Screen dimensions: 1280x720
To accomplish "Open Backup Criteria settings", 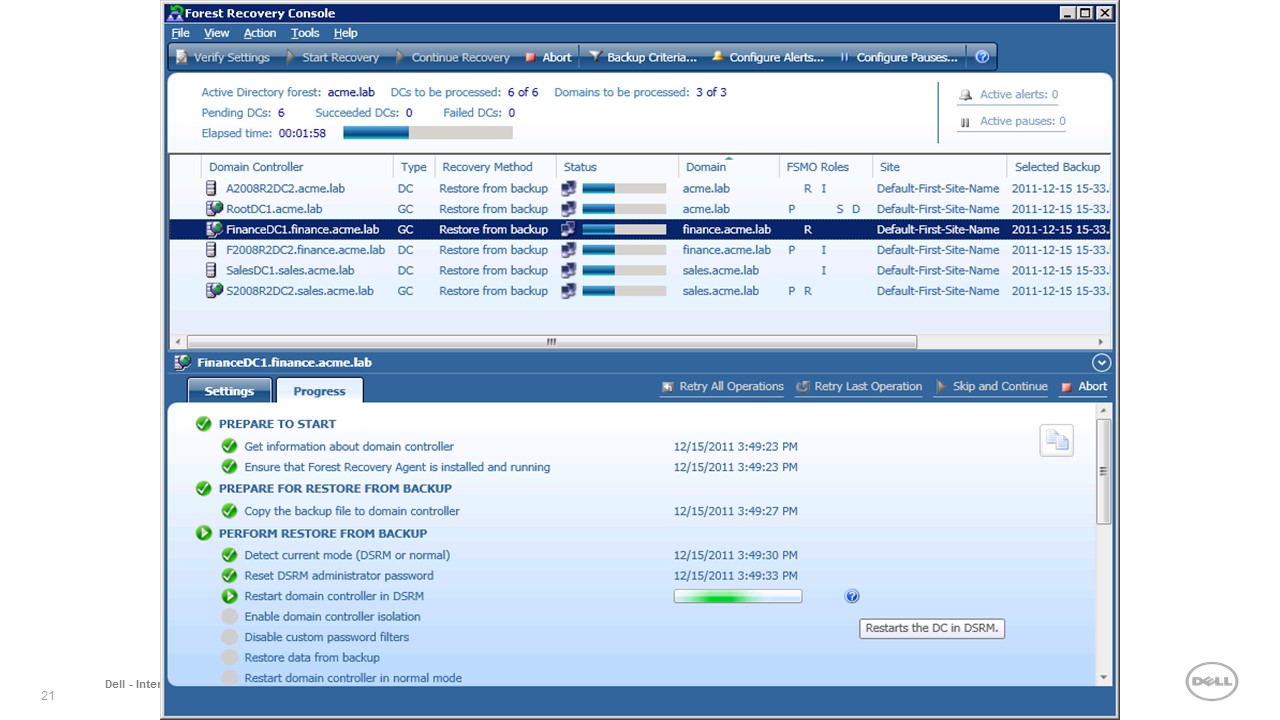I will pyautogui.click(x=643, y=57).
